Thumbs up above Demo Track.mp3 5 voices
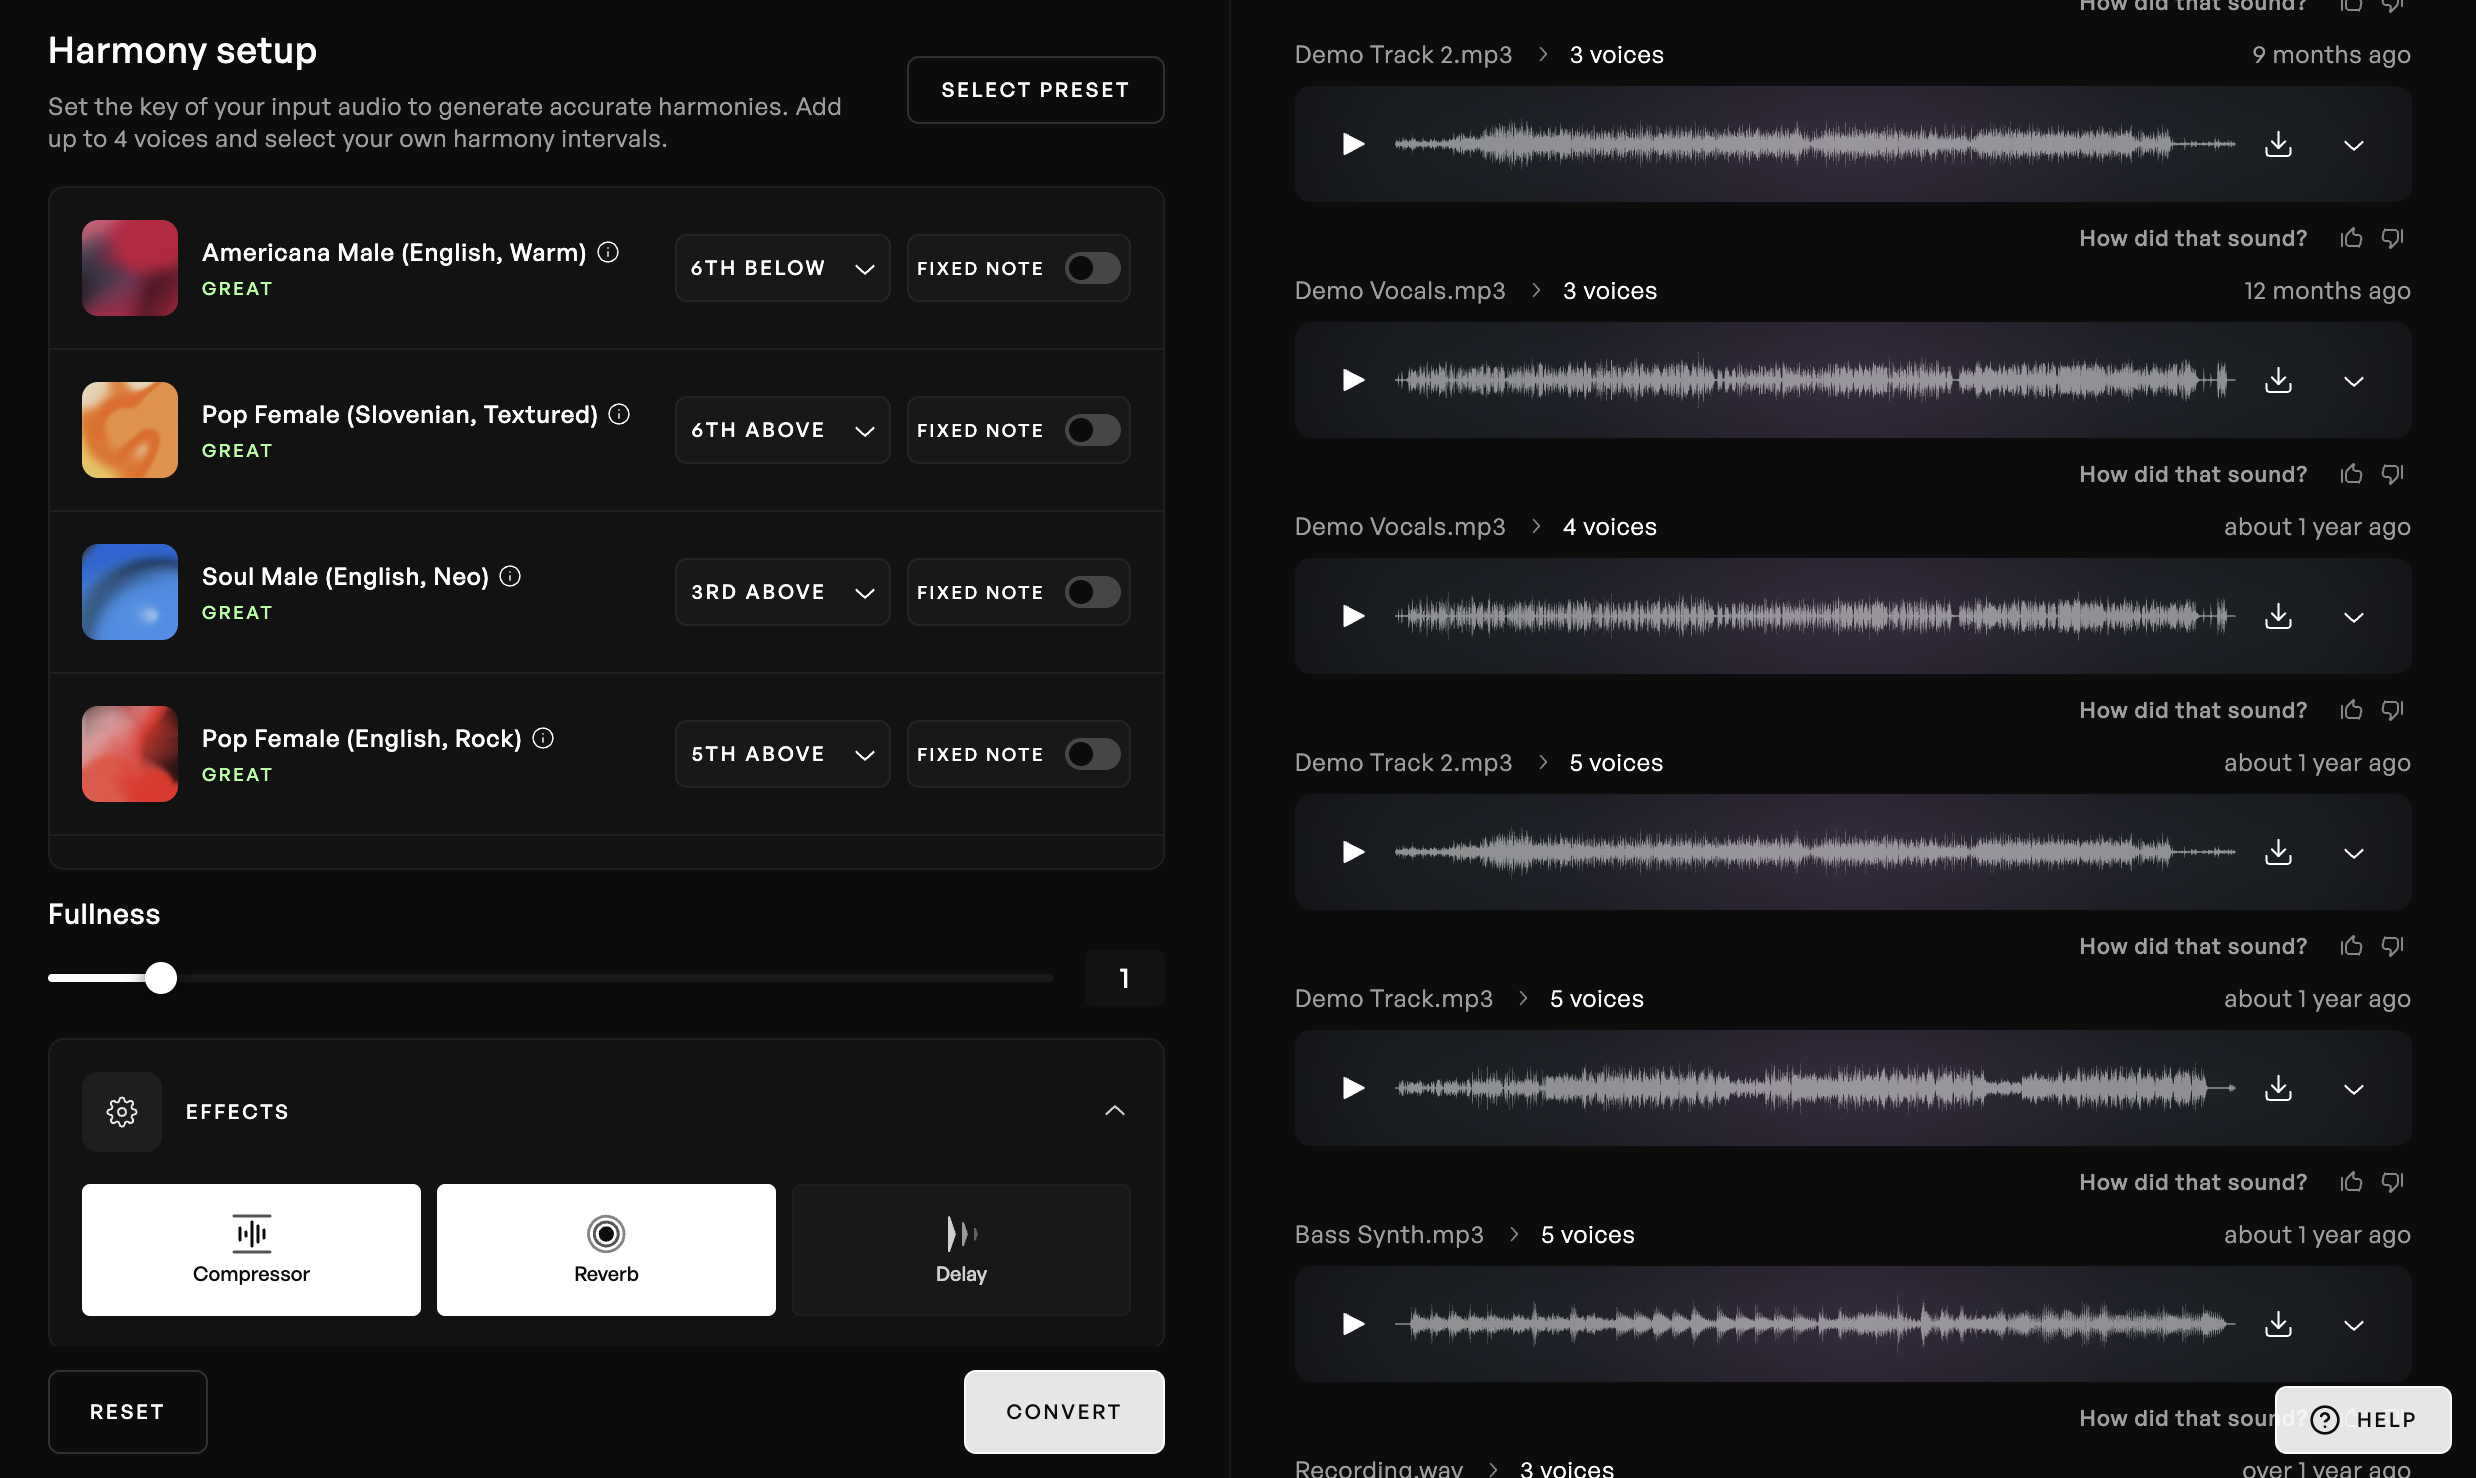The height and width of the screenshot is (1478, 2476). 2351,946
